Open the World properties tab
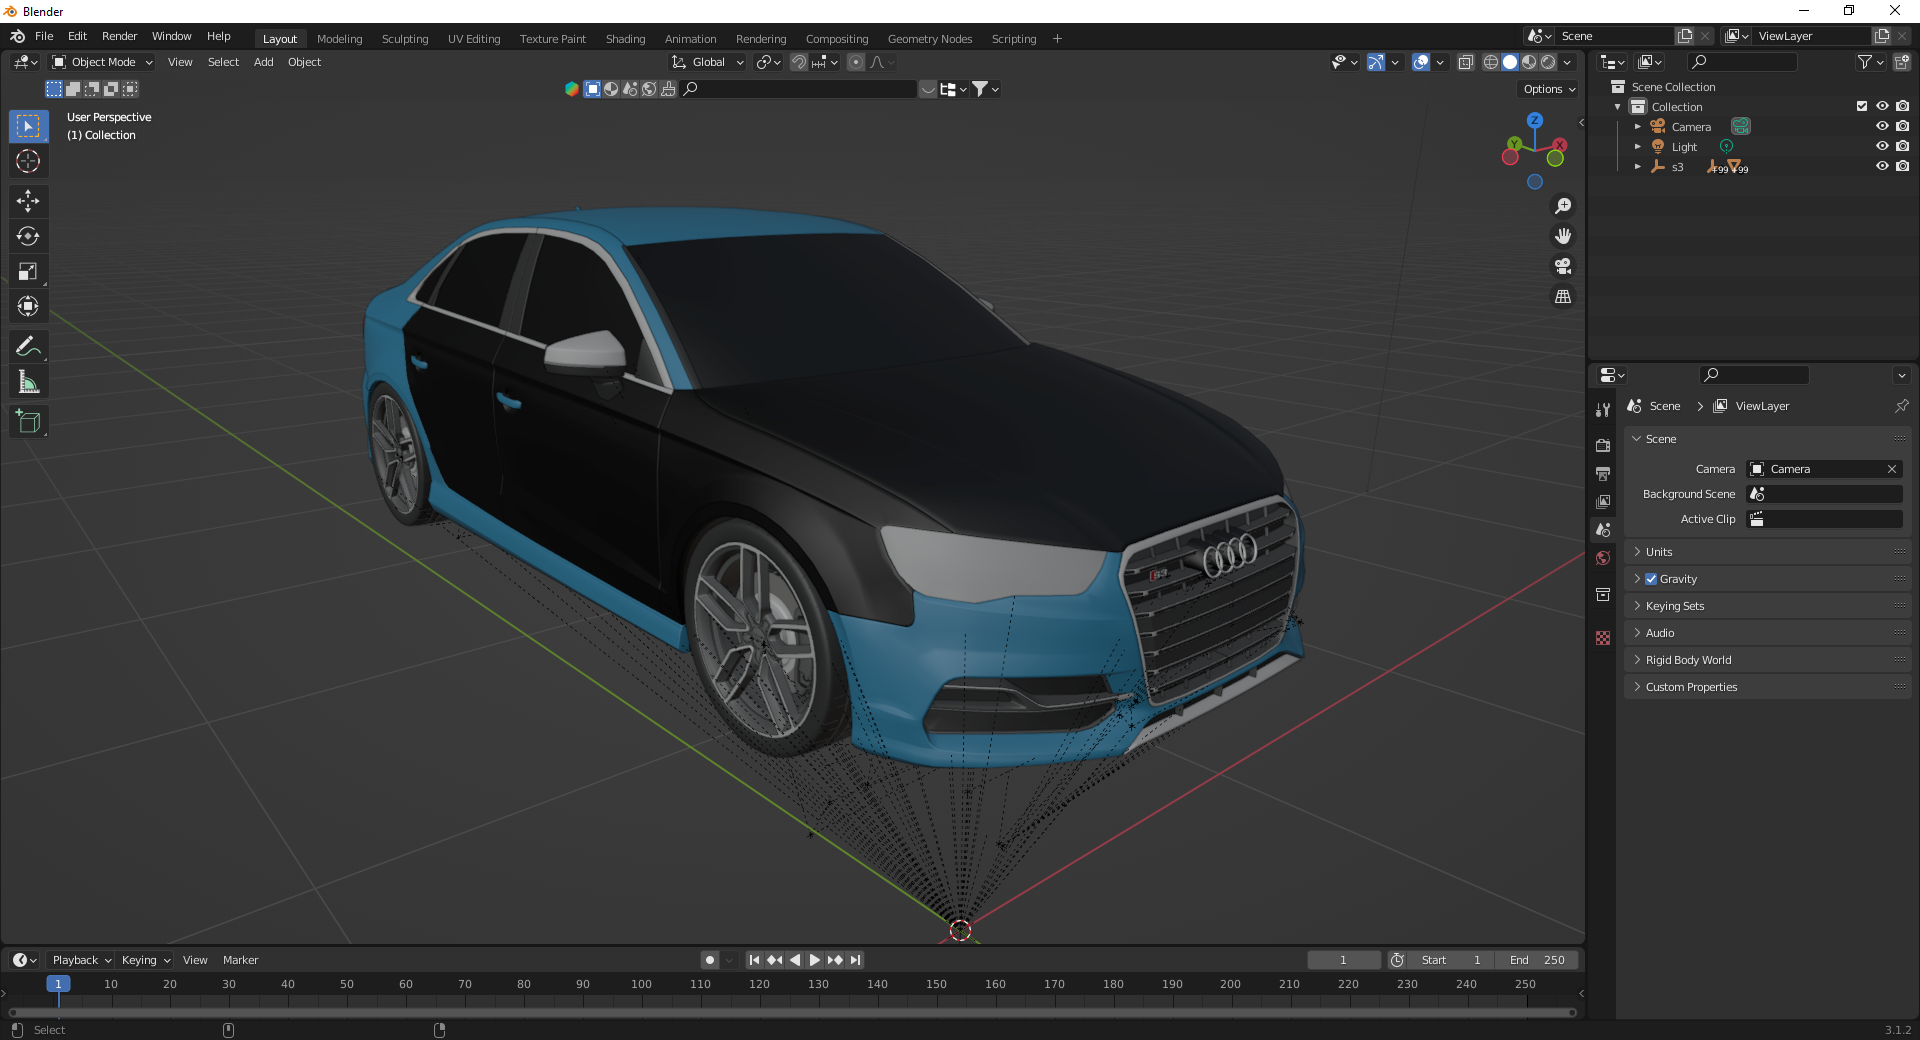Screen dimensions: 1920x1040 (x=1603, y=558)
